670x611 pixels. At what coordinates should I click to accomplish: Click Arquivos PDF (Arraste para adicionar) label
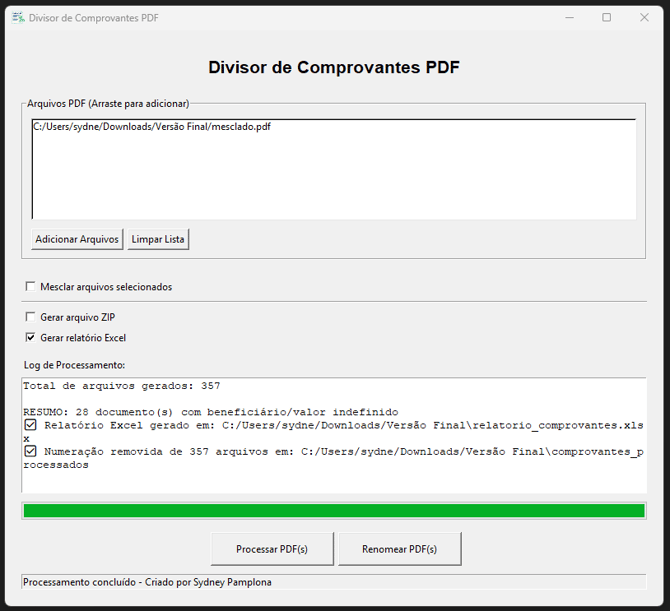click(x=108, y=103)
